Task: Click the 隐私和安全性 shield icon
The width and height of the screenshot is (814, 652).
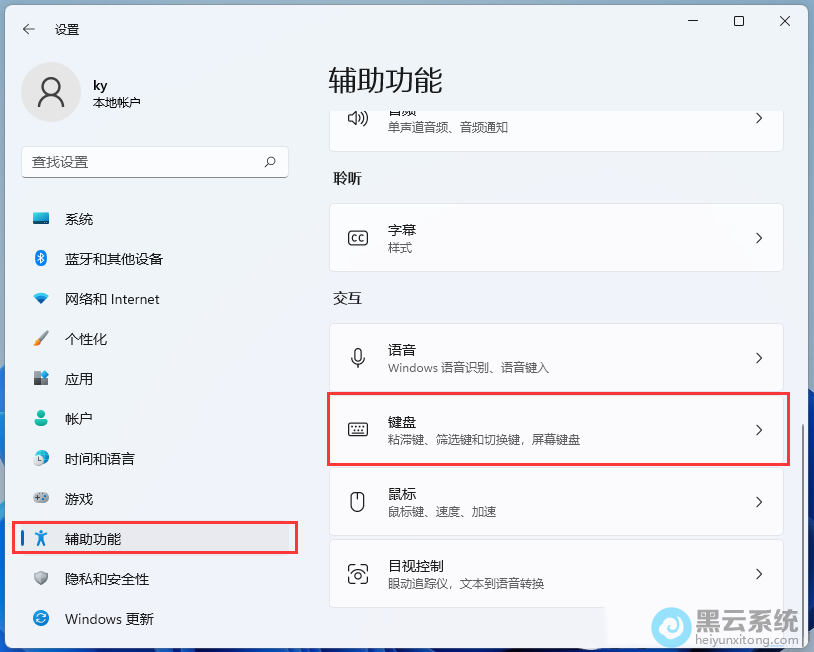Action: 41,579
